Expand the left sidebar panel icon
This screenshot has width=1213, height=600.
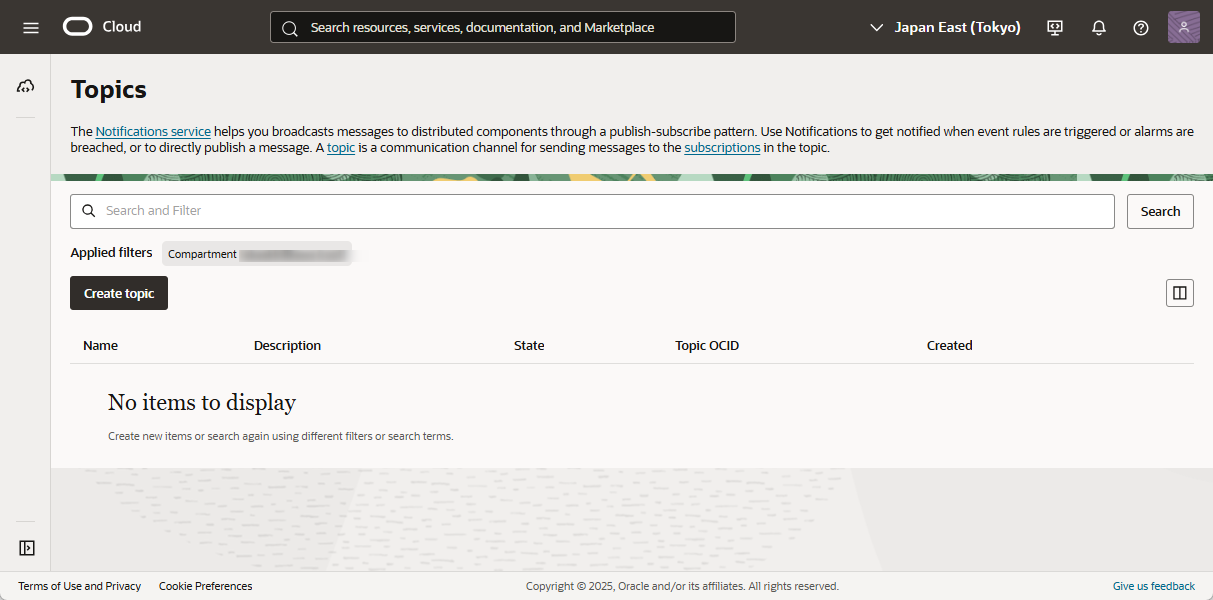(27, 548)
